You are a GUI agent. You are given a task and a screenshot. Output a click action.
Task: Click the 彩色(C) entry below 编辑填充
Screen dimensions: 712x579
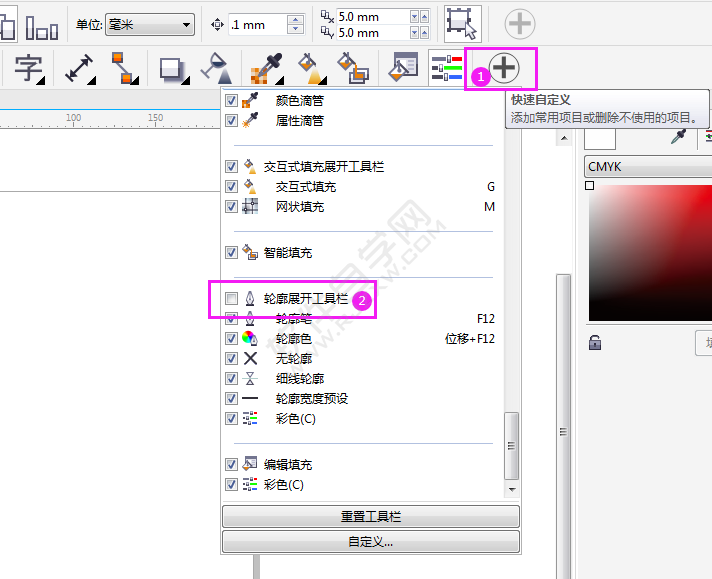click(x=361, y=485)
